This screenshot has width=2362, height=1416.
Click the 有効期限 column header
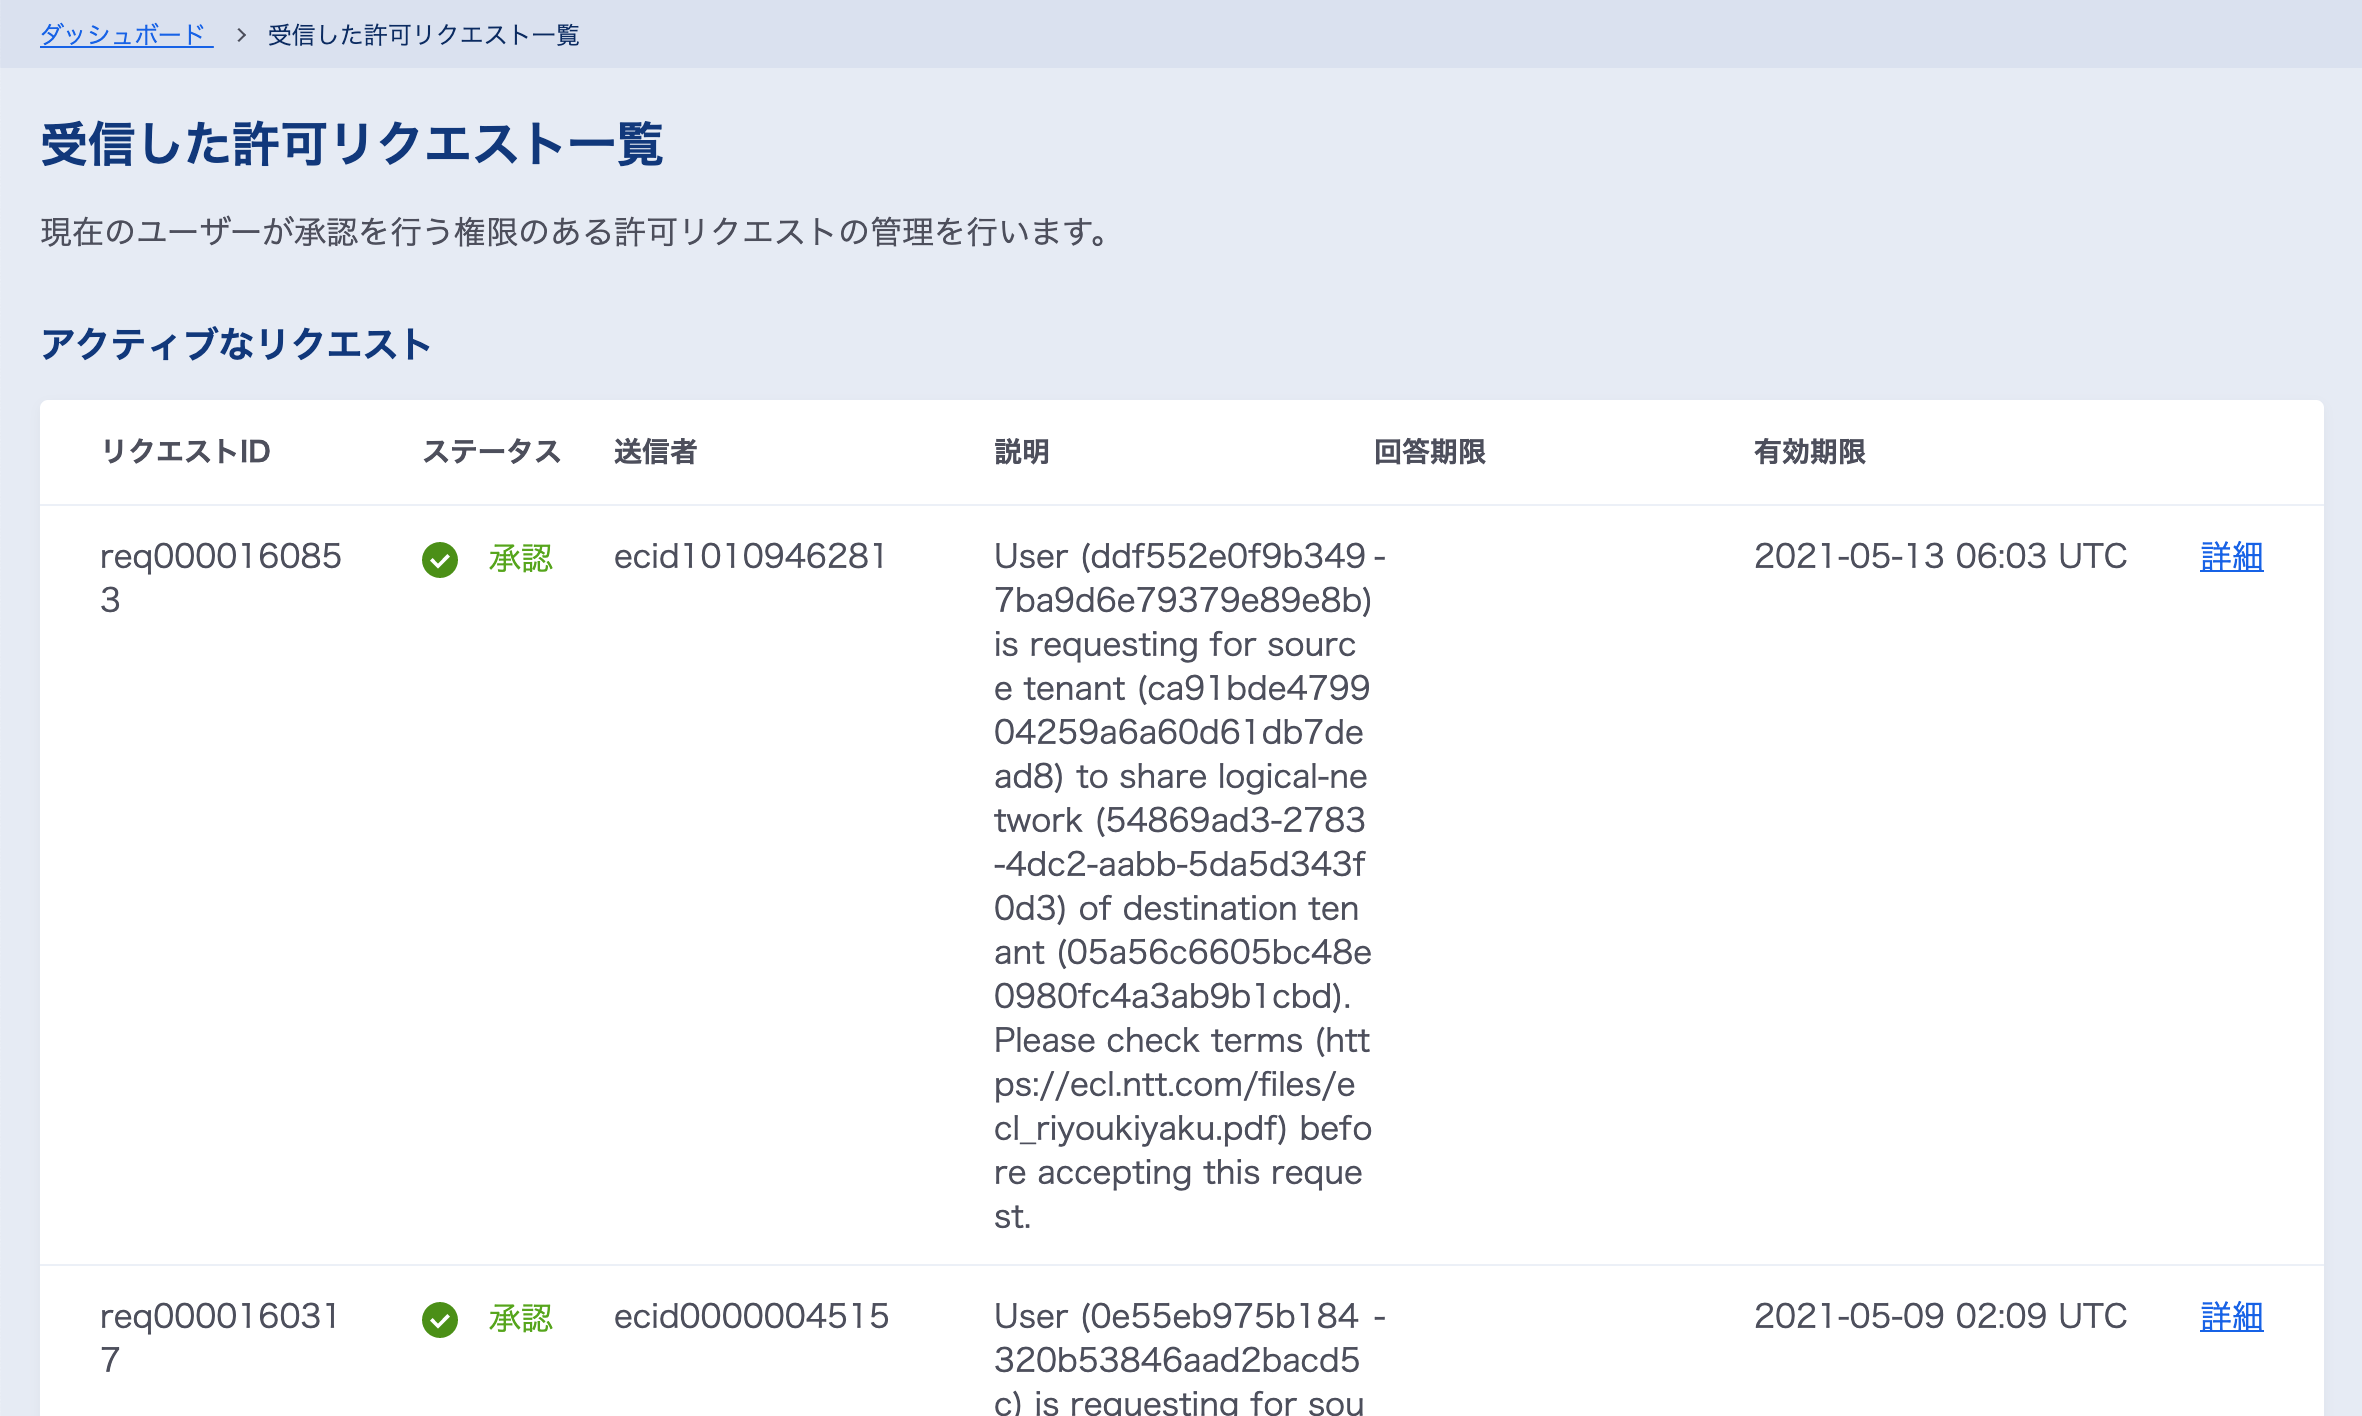point(1809,452)
